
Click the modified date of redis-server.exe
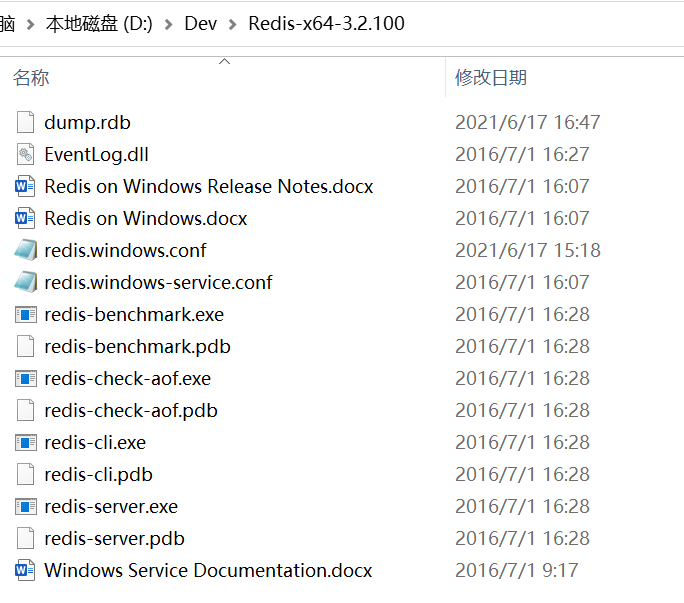[x=522, y=507]
